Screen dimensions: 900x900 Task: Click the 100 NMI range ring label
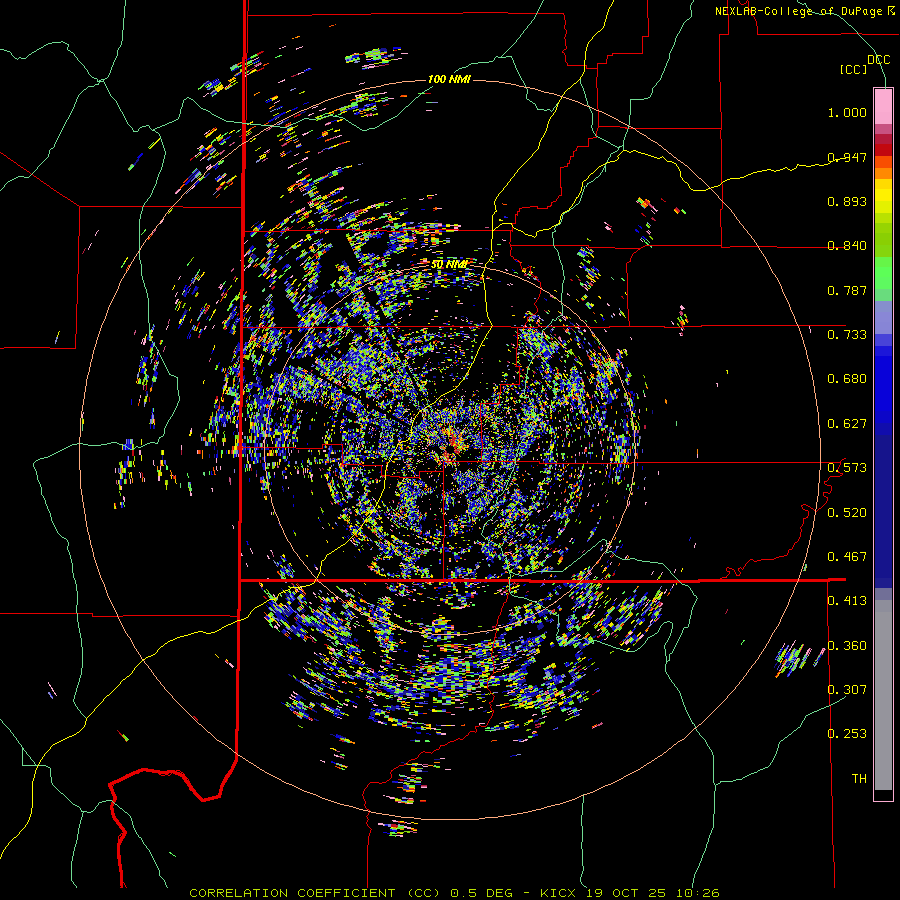(449, 79)
